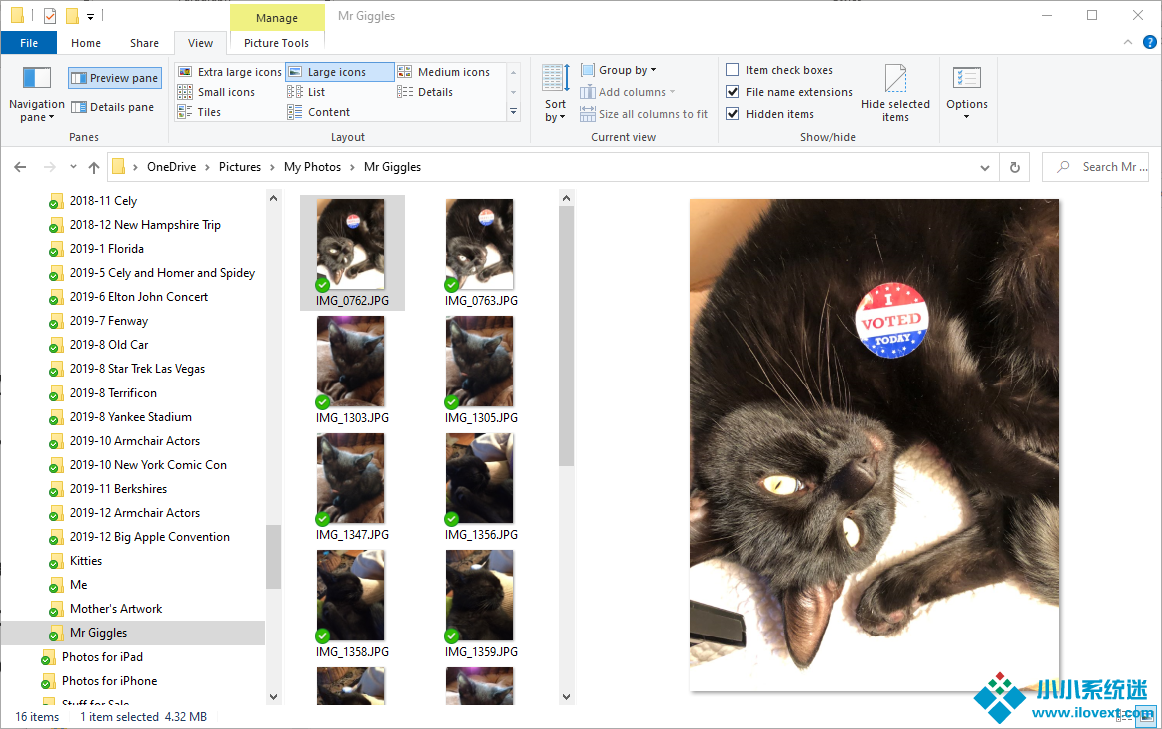
Task: Expand the layout gallery more arrow
Action: click(514, 112)
